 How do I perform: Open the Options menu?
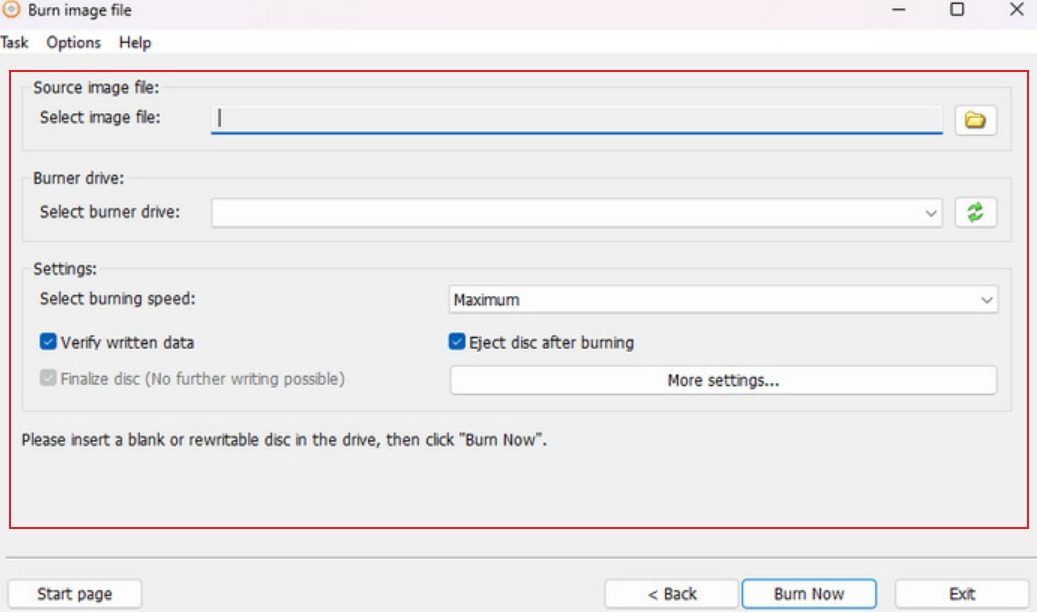[73, 42]
